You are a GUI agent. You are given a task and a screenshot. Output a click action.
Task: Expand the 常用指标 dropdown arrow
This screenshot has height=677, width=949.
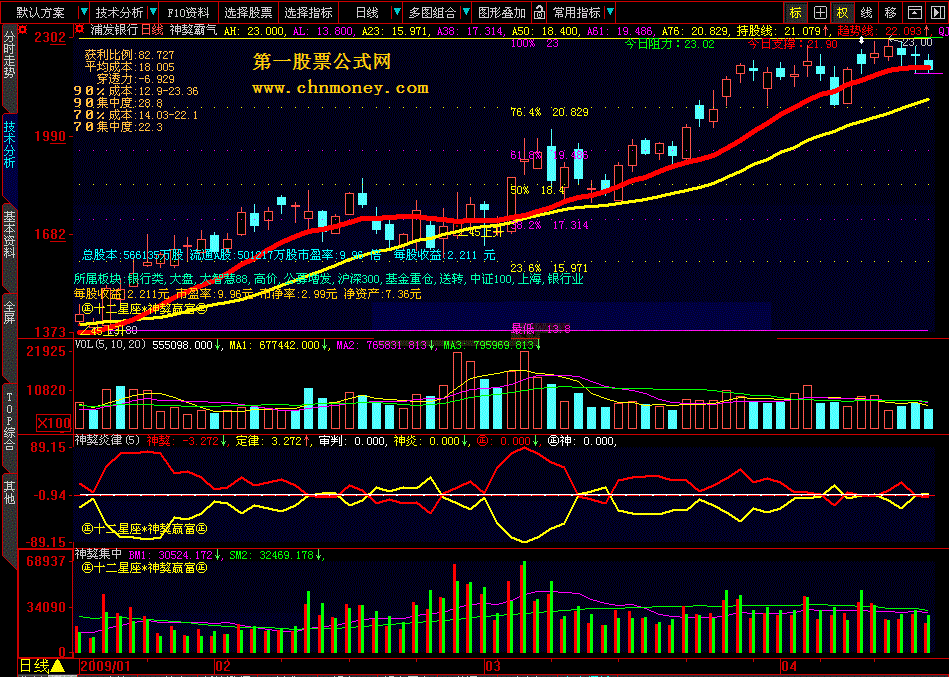(610, 12)
